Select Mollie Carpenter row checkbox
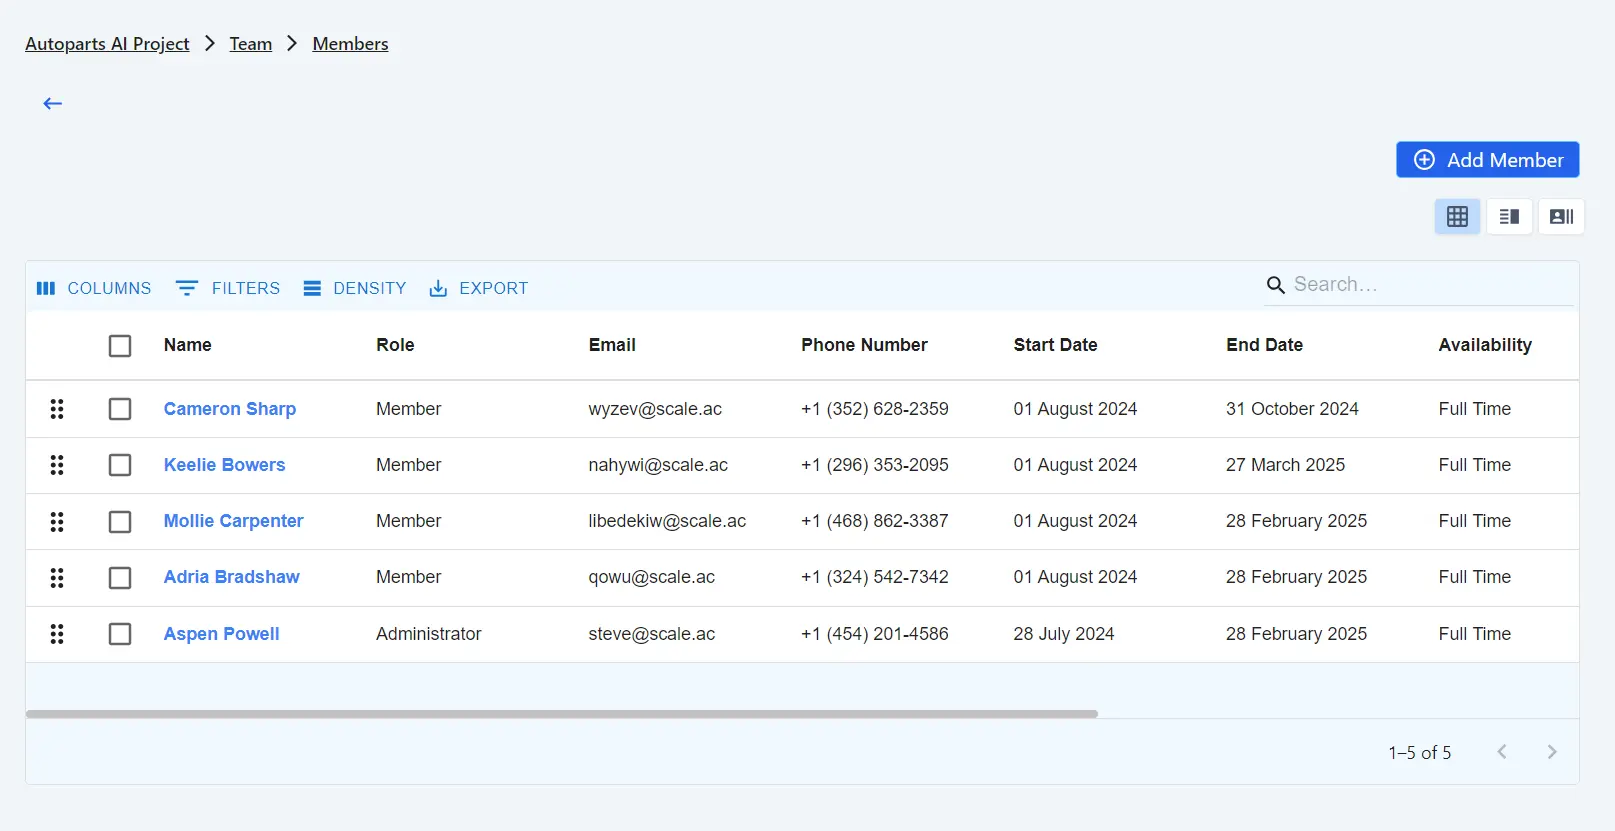This screenshot has height=831, width=1615. pos(120,521)
